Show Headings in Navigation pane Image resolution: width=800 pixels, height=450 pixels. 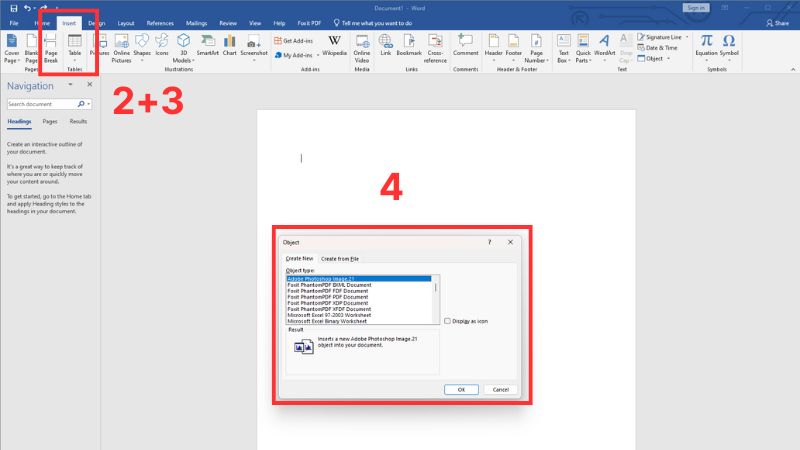click(x=19, y=121)
